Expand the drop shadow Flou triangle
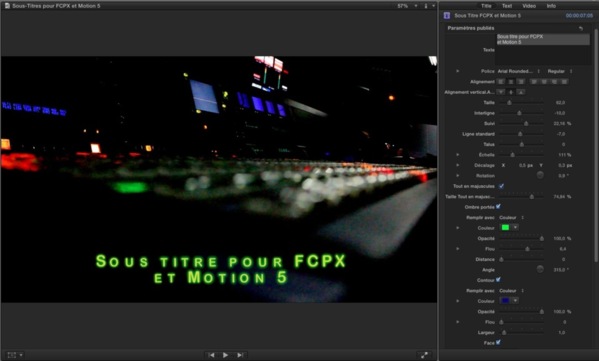Screen dimensions: 599x361 click(x=458, y=249)
